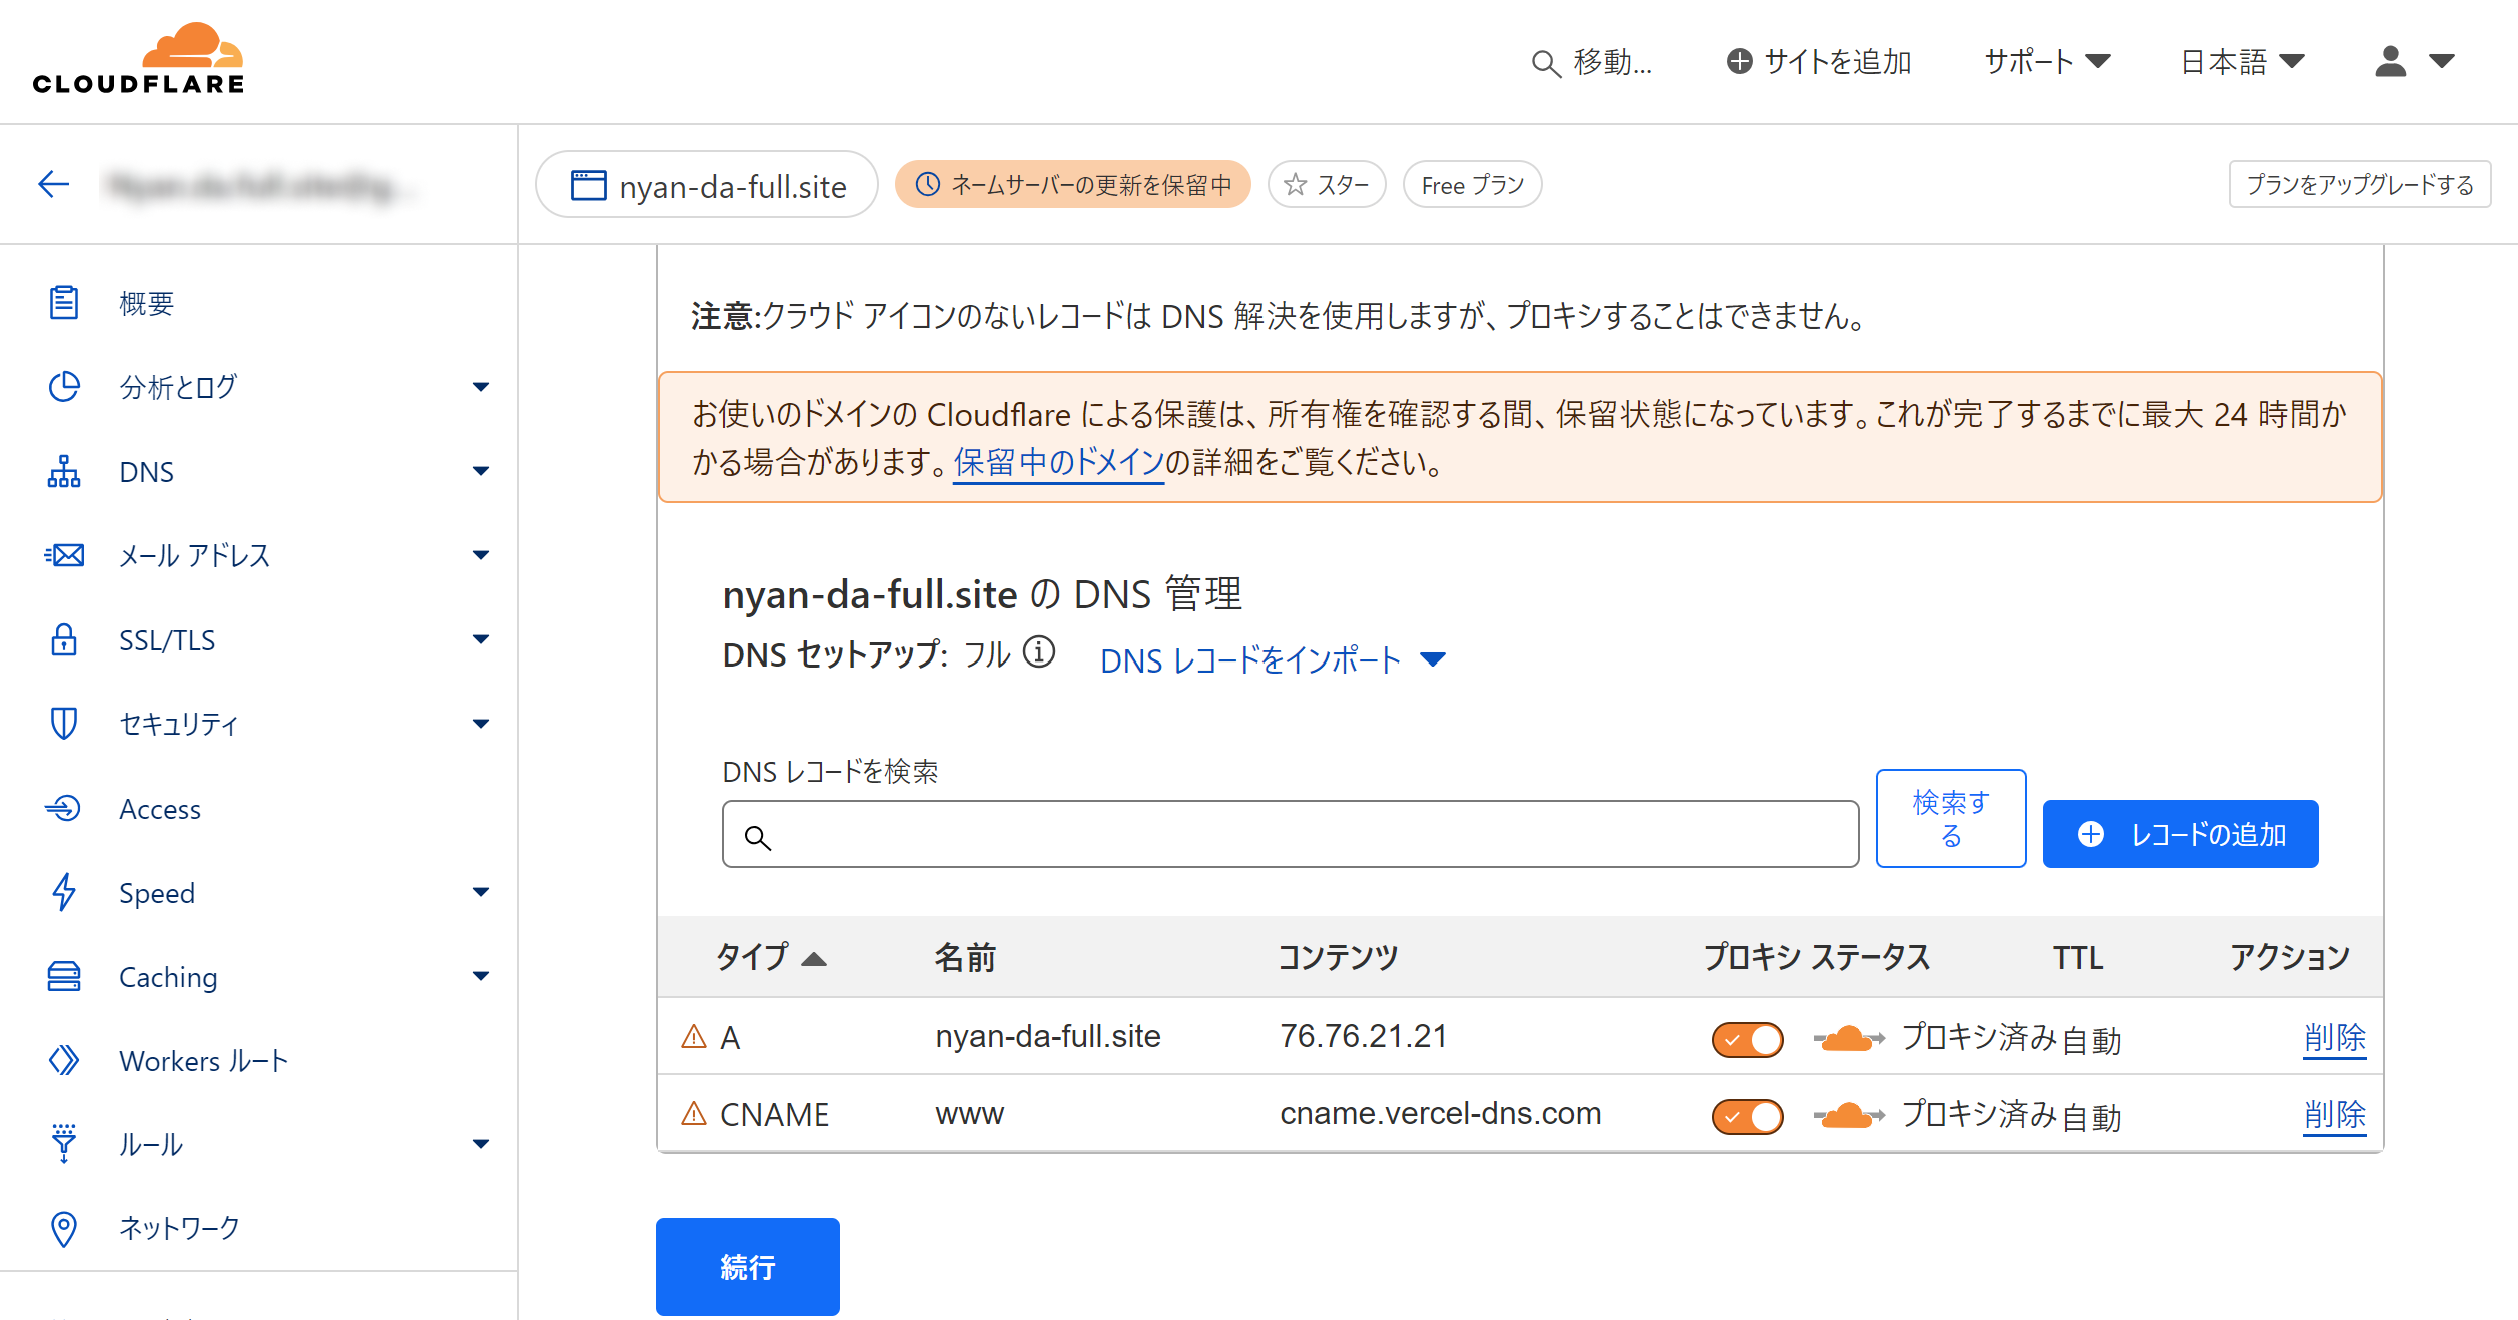Image resolution: width=2518 pixels, height=1320 pixels.
Task: Click the SSL/TLS lock icon
Action: click(x=64, y=639)
